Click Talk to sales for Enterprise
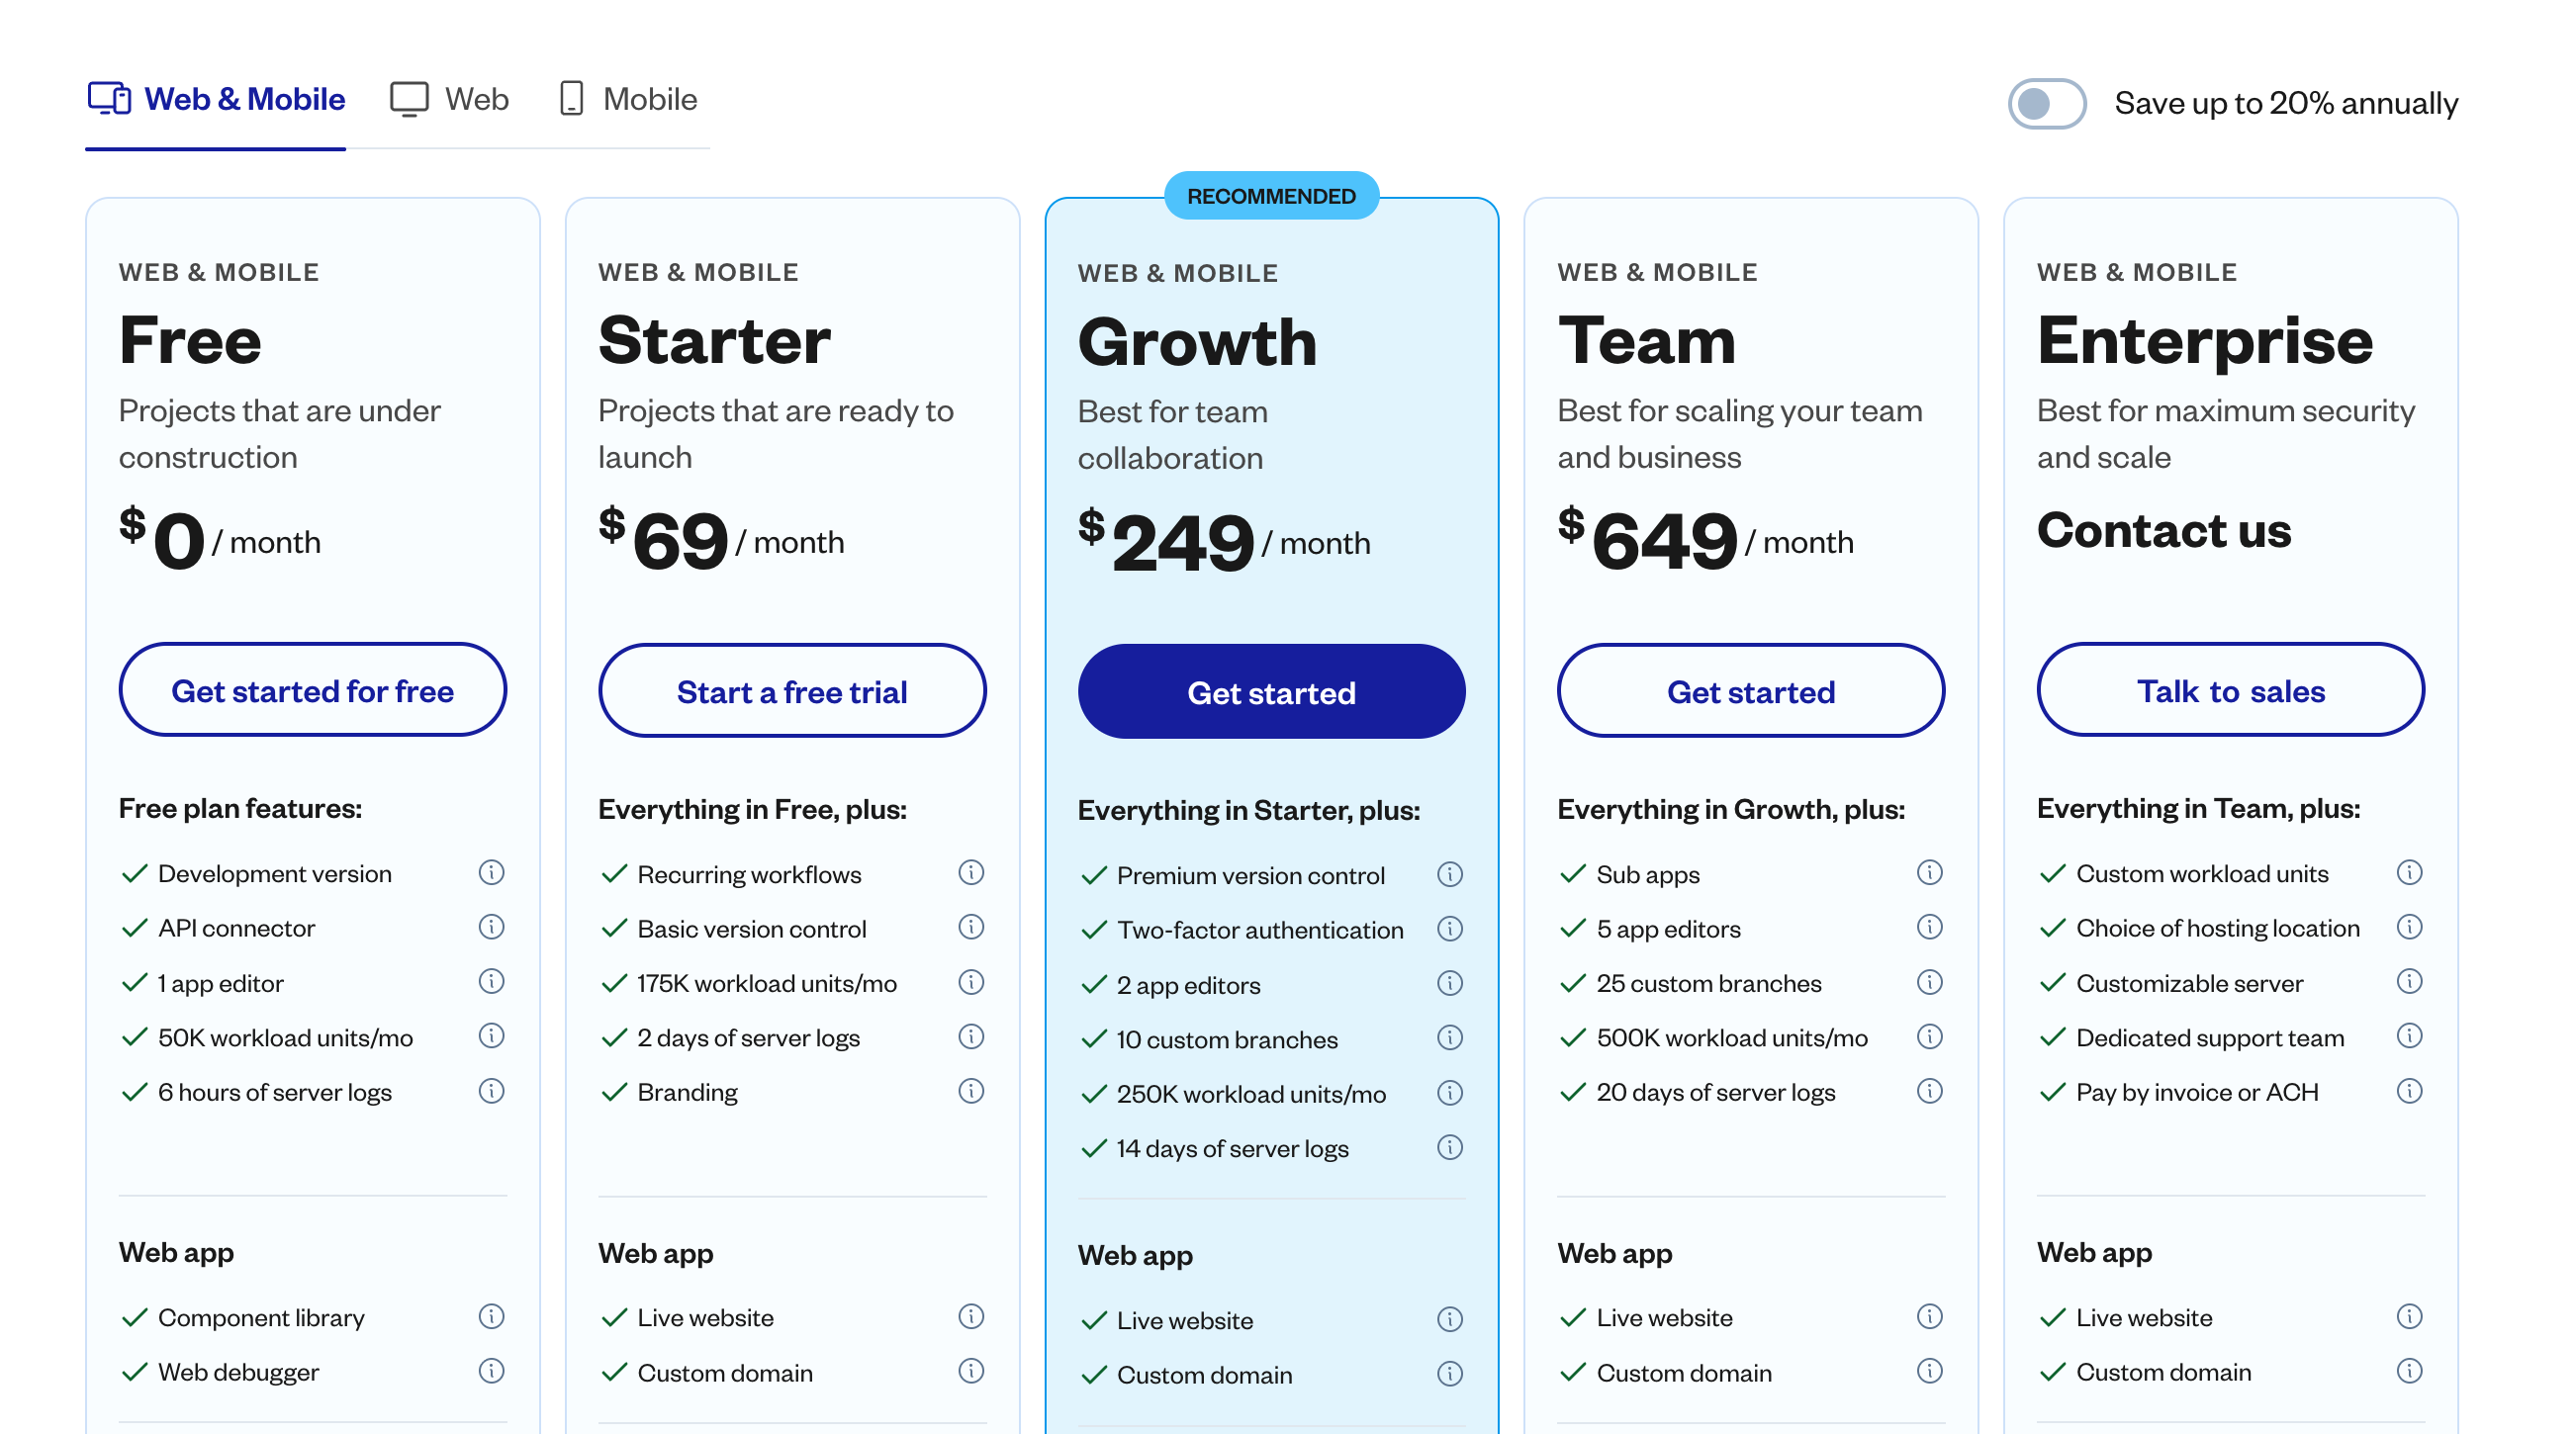Image resolution: width=2576 pixels, height=1434 pixels. point(2230,690)
